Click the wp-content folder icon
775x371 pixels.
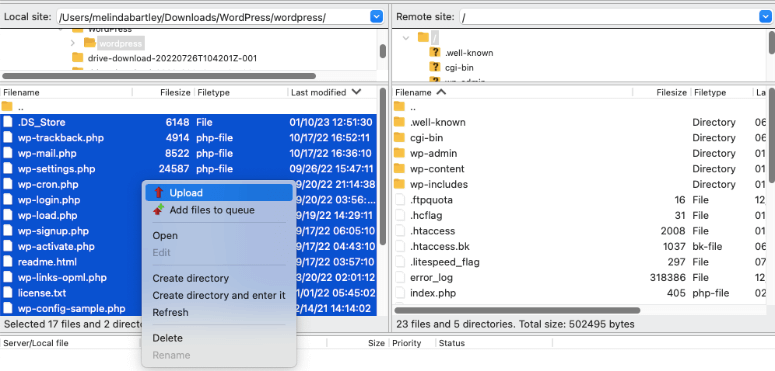coord(399,168)
